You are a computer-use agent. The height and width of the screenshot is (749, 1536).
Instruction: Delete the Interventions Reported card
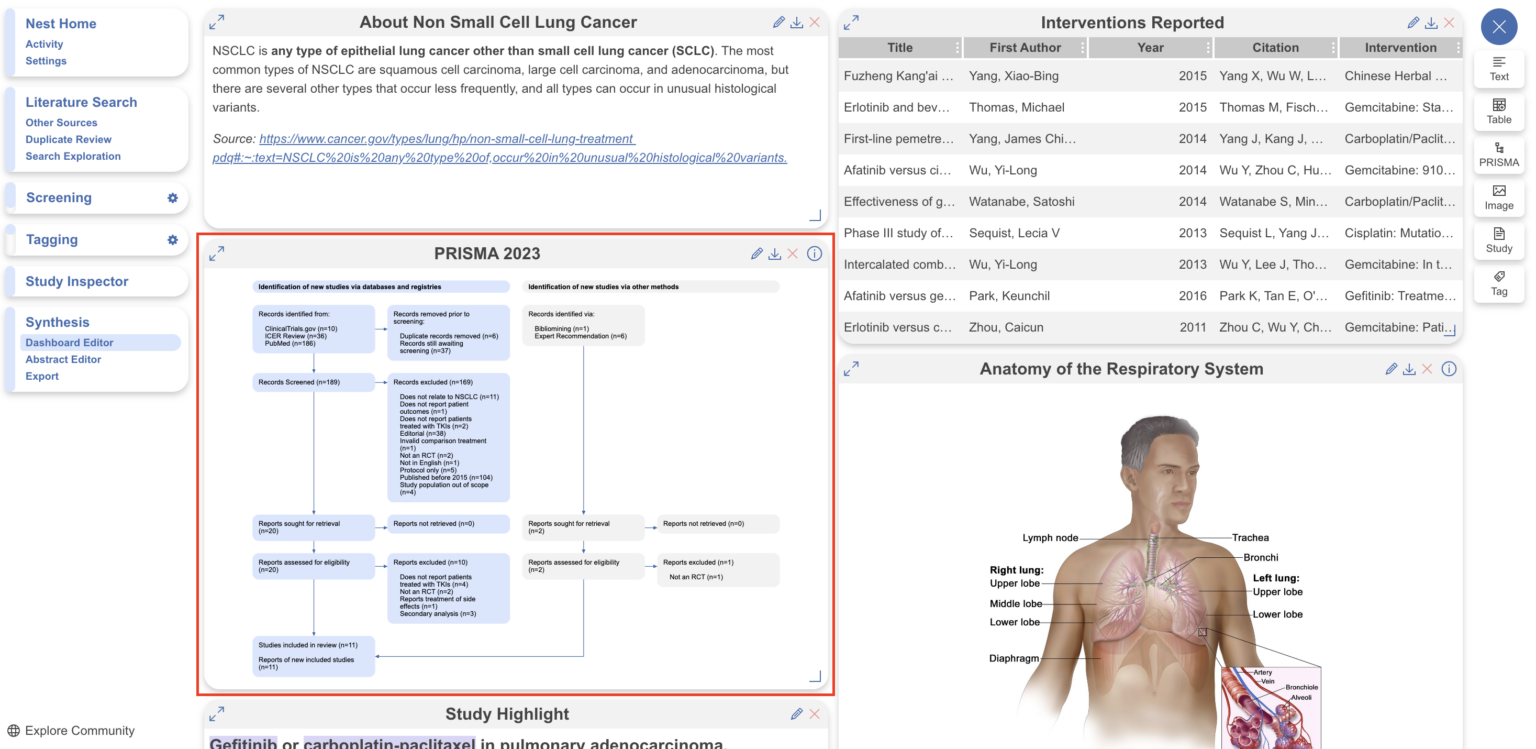1449,22
